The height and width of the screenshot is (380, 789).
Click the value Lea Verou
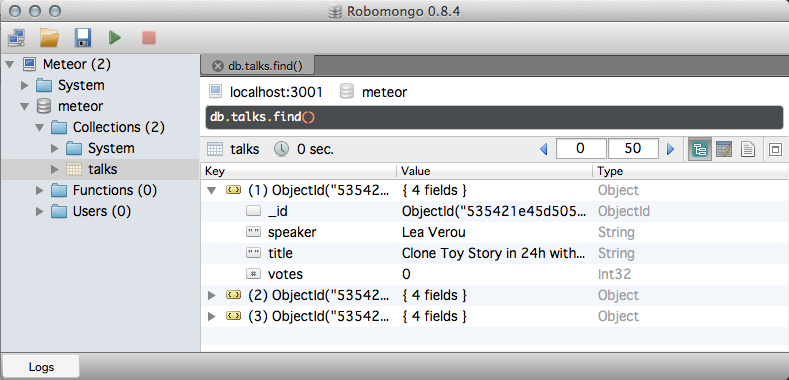point(434,233)
